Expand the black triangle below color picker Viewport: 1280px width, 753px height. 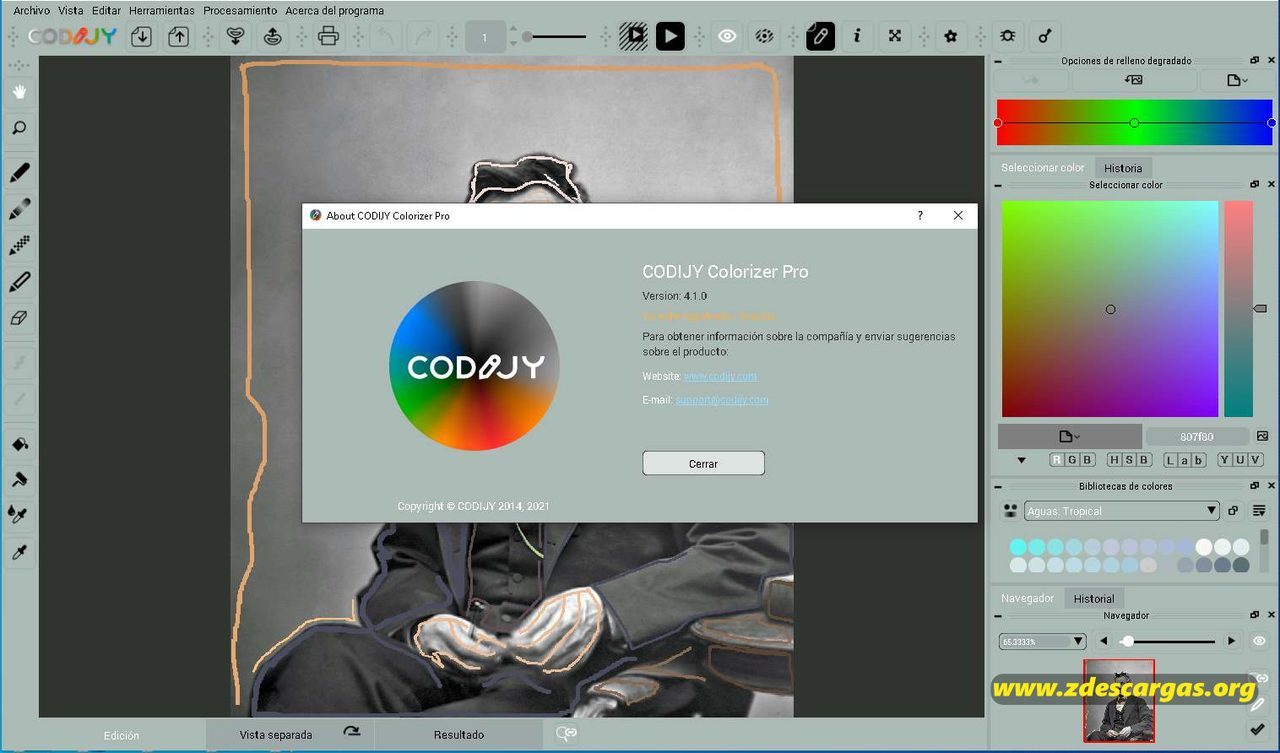click(1021, 461)
